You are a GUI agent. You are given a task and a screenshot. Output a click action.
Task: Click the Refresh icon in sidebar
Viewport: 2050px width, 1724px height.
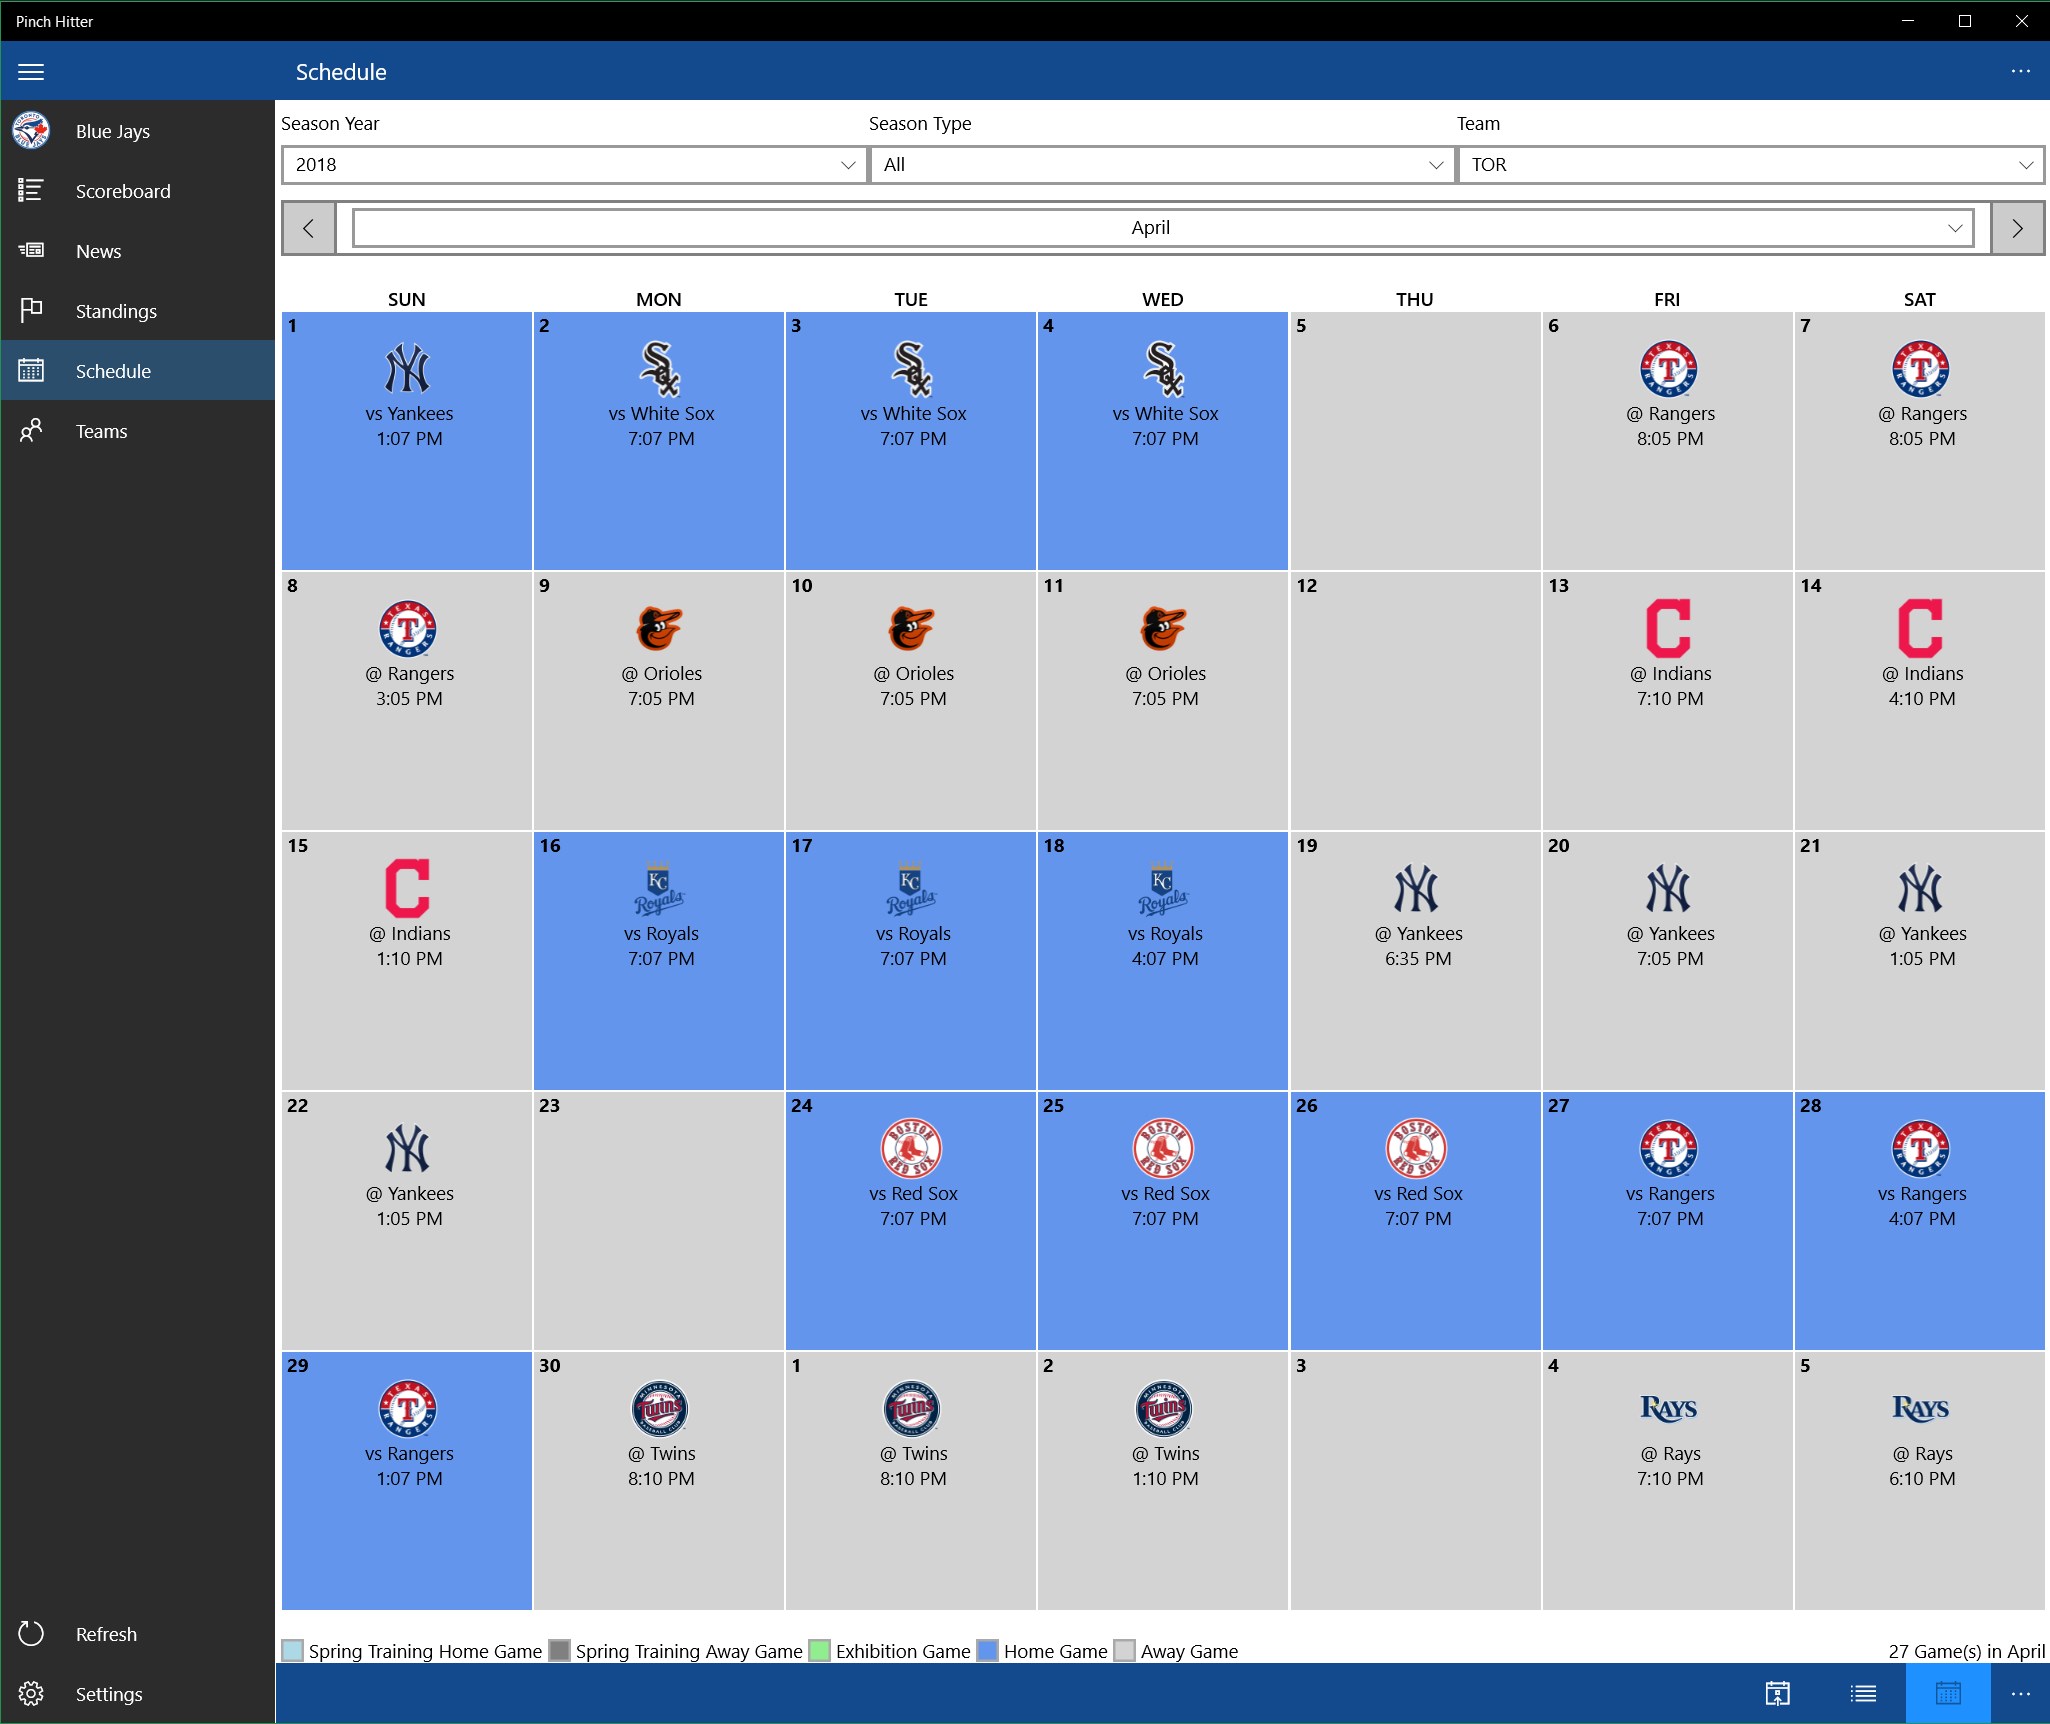tap(31, 1634)
